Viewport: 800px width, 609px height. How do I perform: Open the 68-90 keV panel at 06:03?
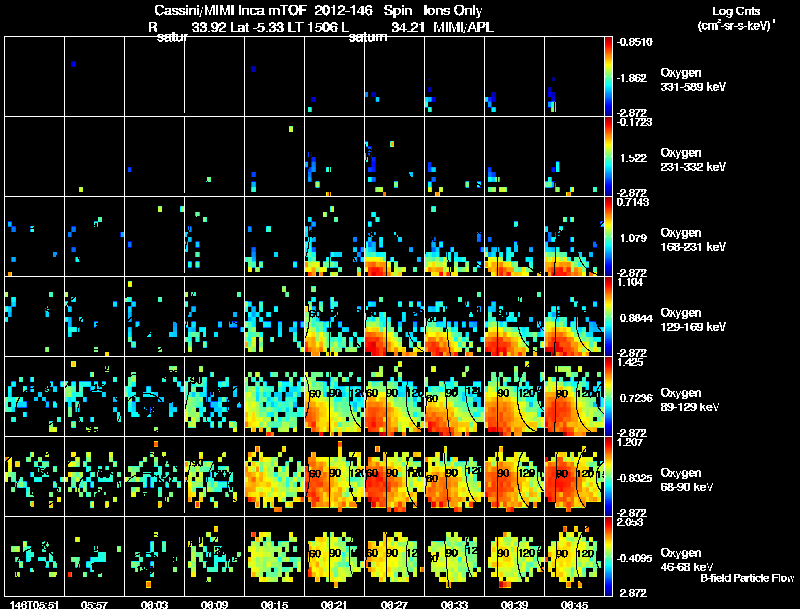tap(154, 476)
